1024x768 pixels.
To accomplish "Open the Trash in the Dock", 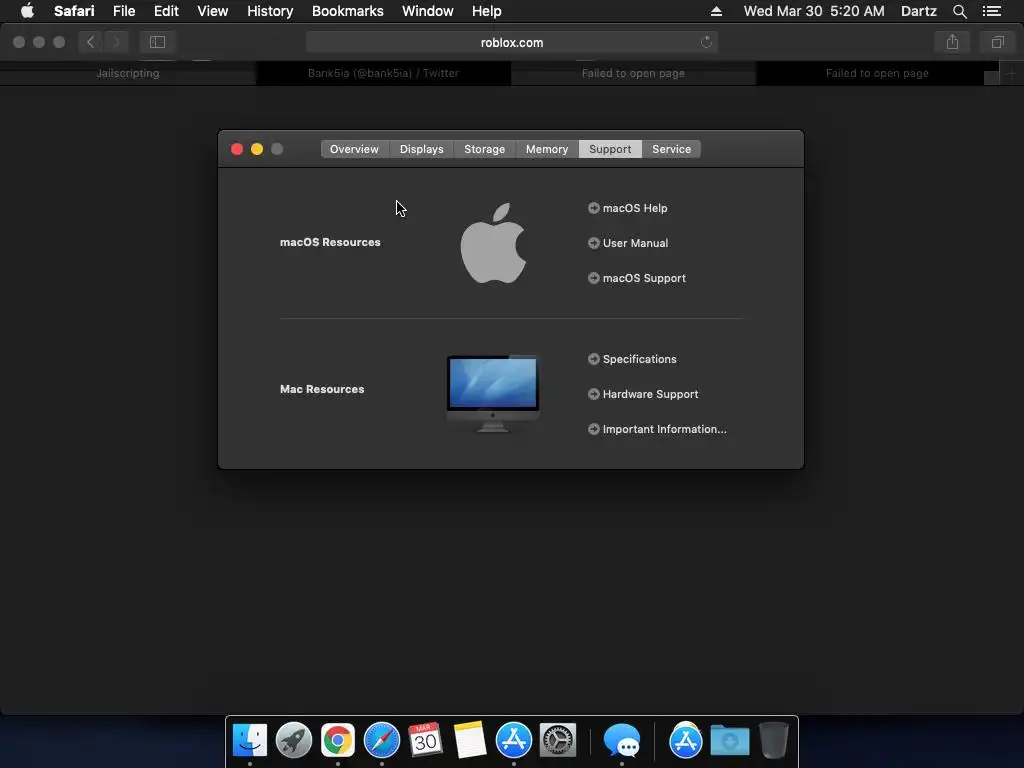I will [774, 740].
